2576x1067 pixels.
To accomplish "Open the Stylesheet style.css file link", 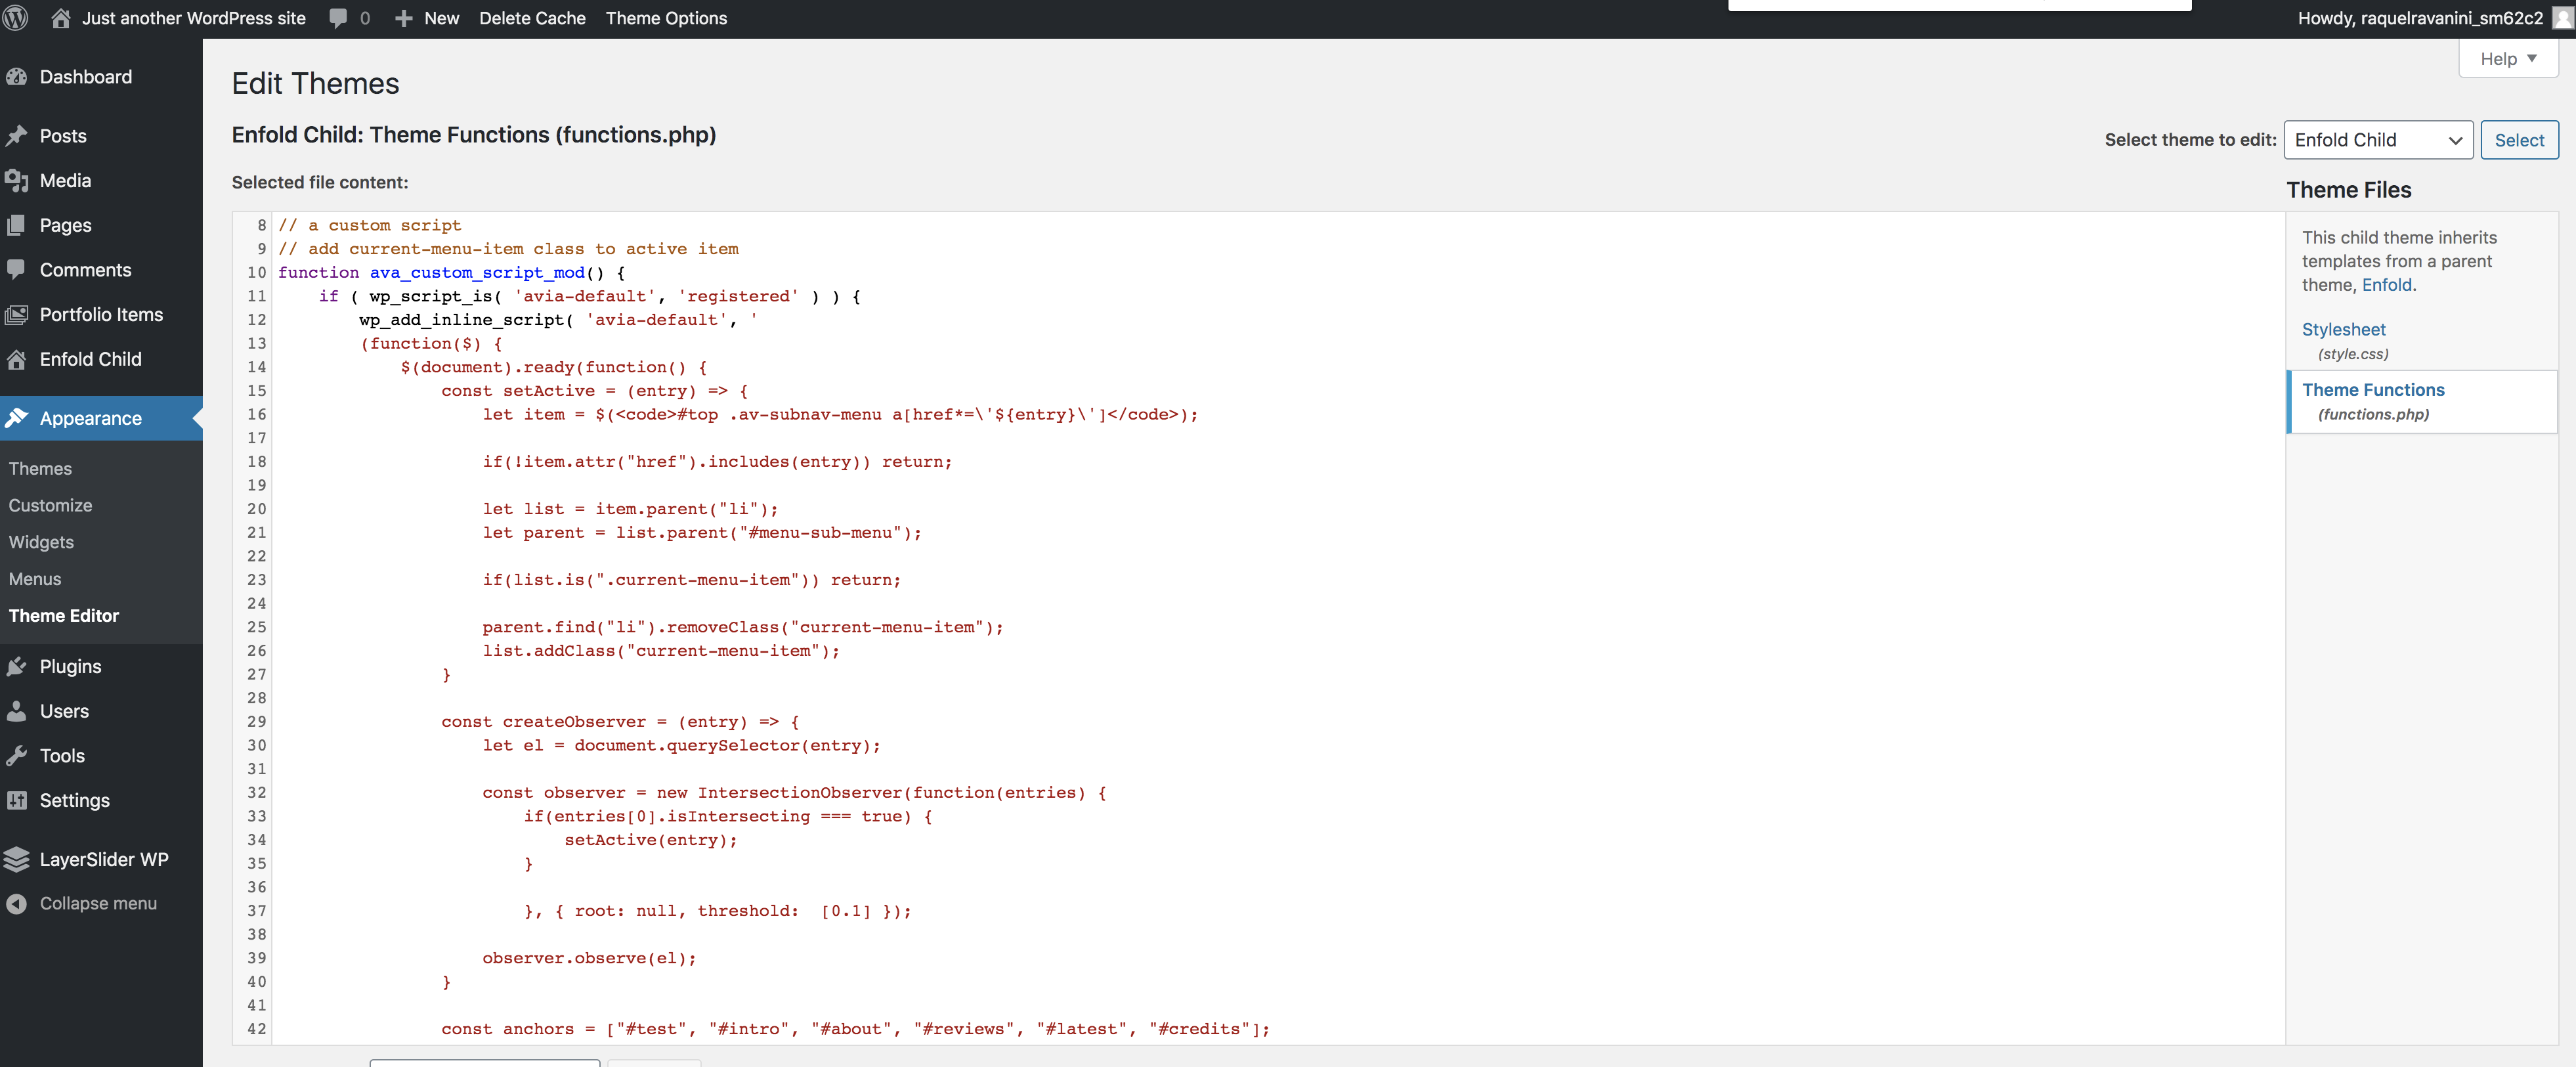I will pyautogui.click(x=2343, y=330).
